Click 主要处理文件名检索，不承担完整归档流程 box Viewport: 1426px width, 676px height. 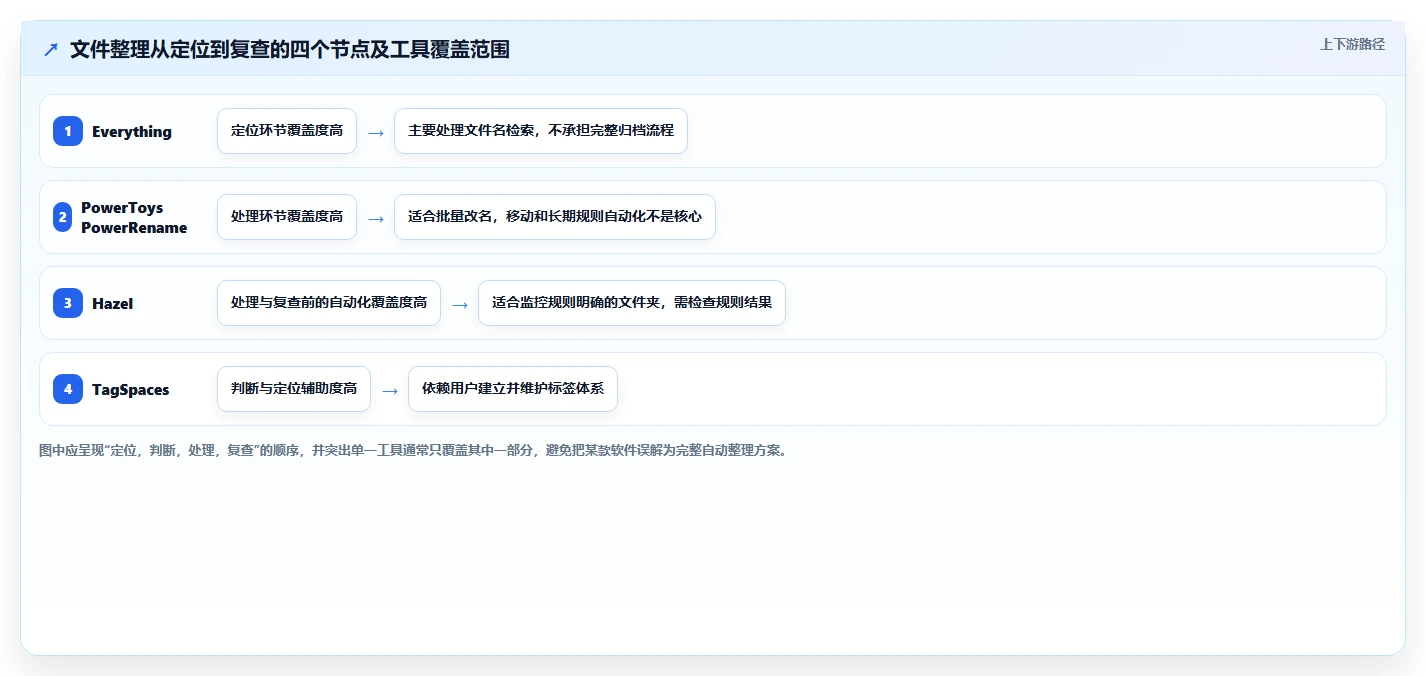click(x=541, y=131)
